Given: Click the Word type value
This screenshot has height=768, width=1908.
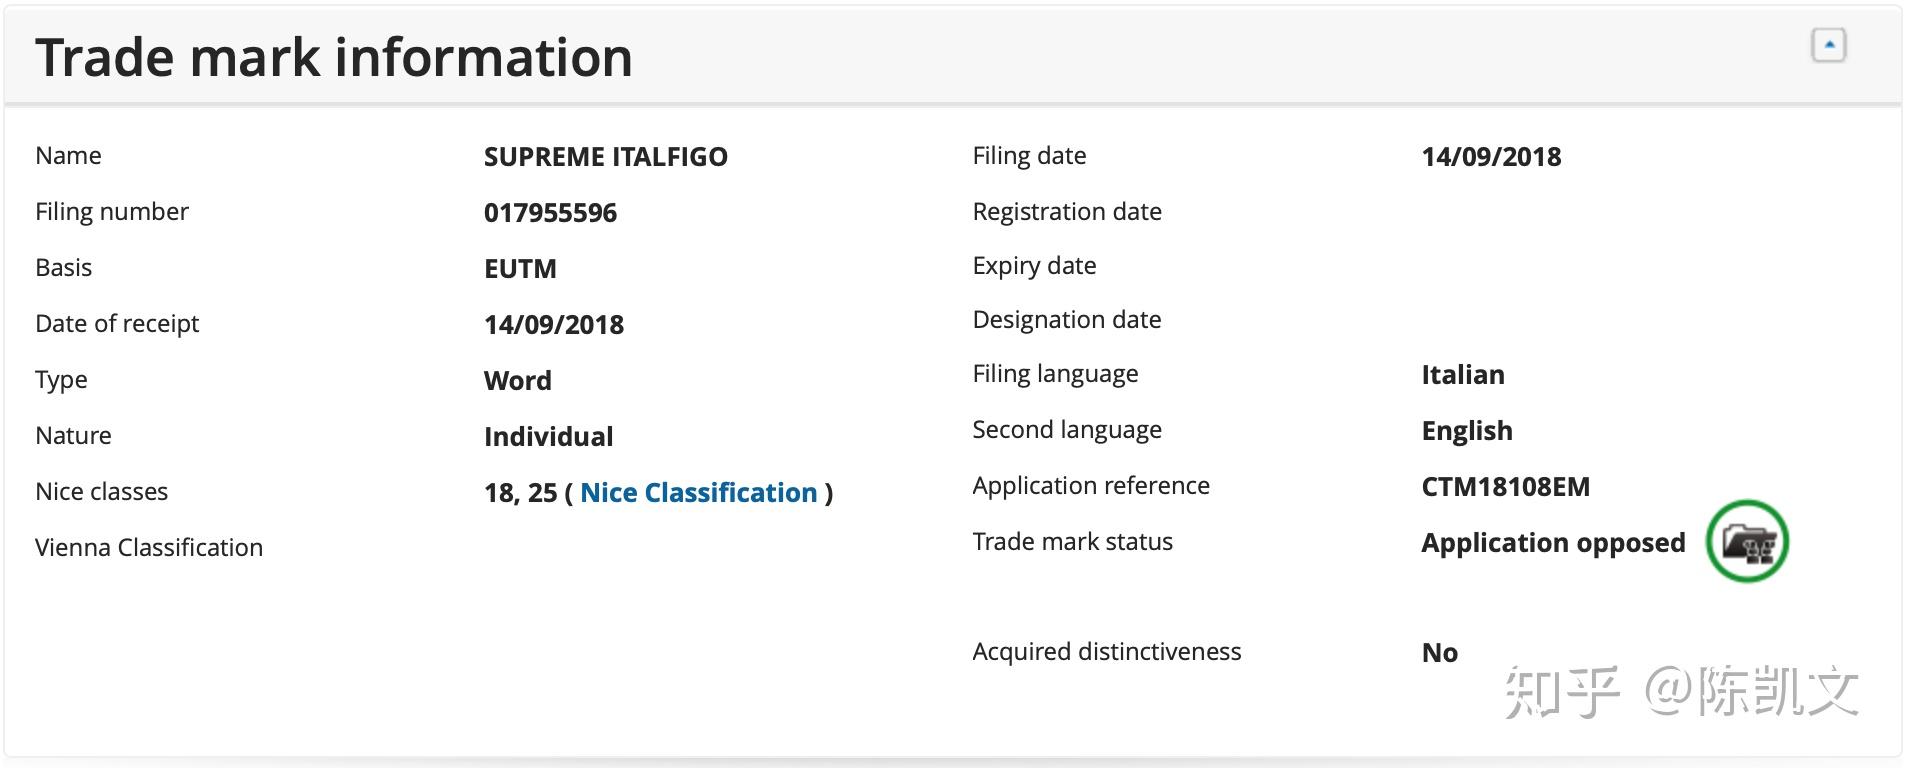Looking at the screenshot, I should point(517,380).
